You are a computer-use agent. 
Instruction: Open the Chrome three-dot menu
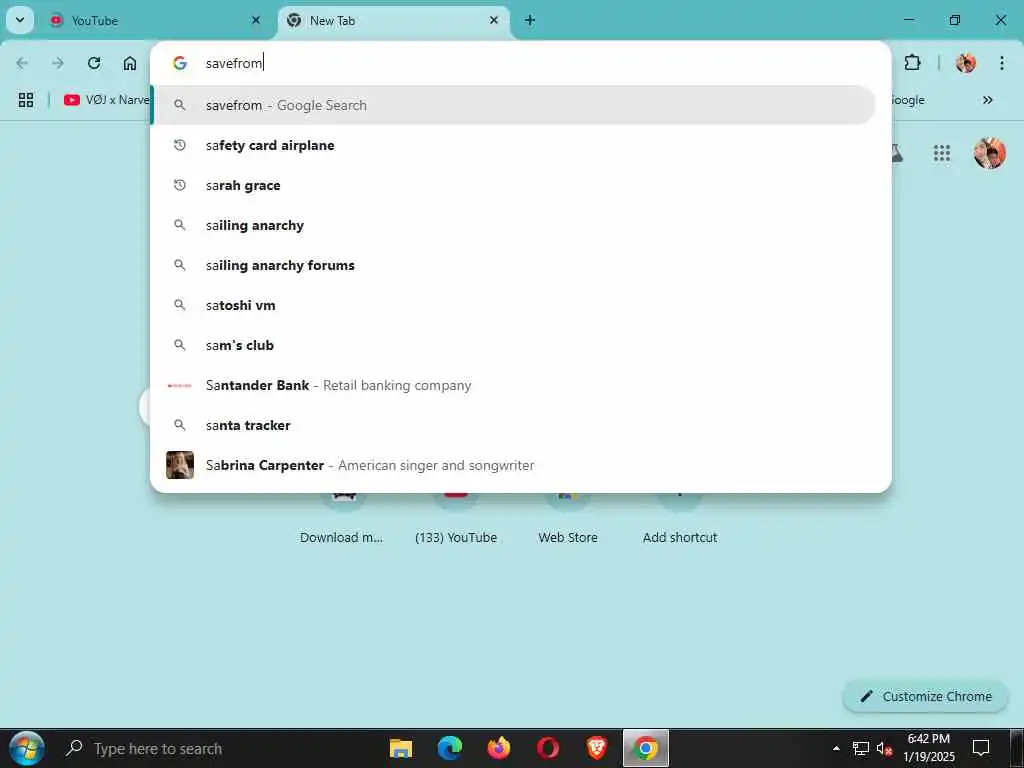1002,63
